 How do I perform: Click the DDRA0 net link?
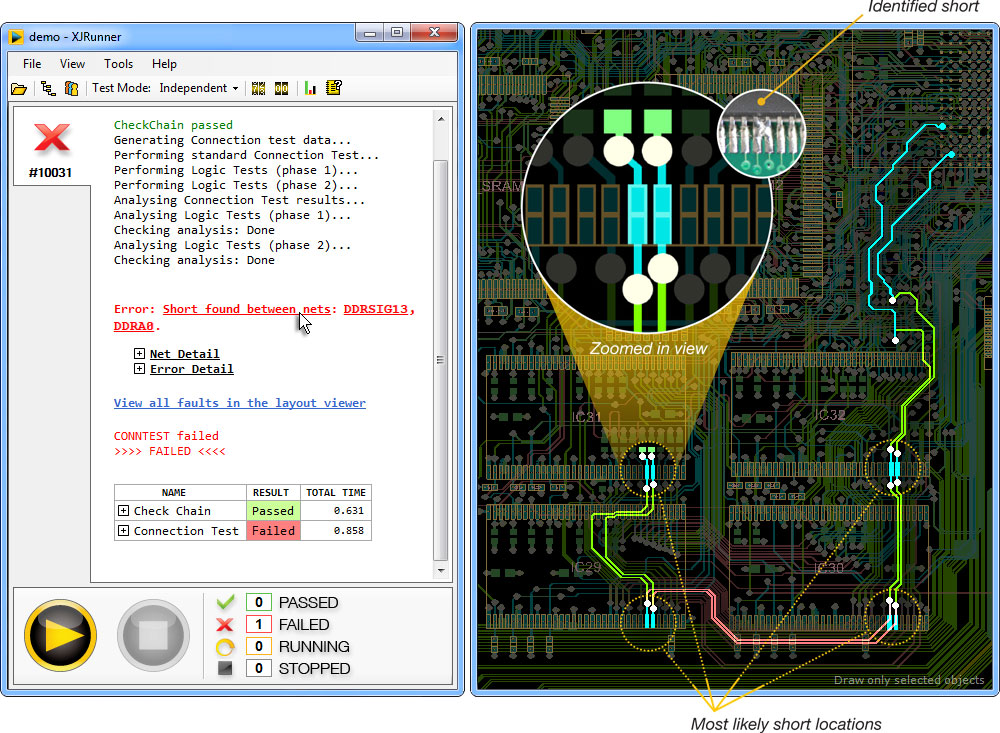coord(134,326)
